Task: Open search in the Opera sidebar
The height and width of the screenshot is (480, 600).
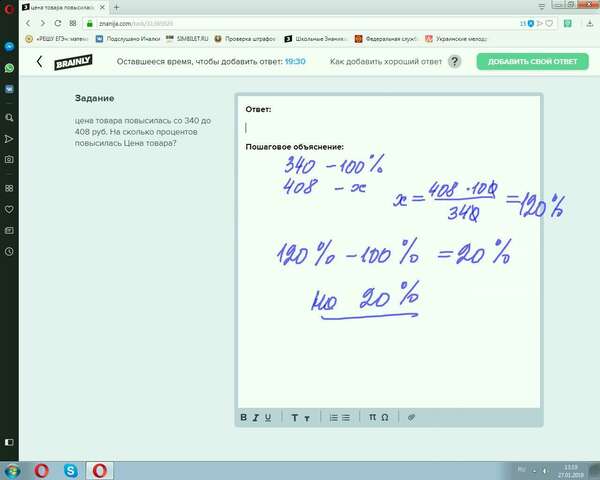Action: tap(9, 118)
